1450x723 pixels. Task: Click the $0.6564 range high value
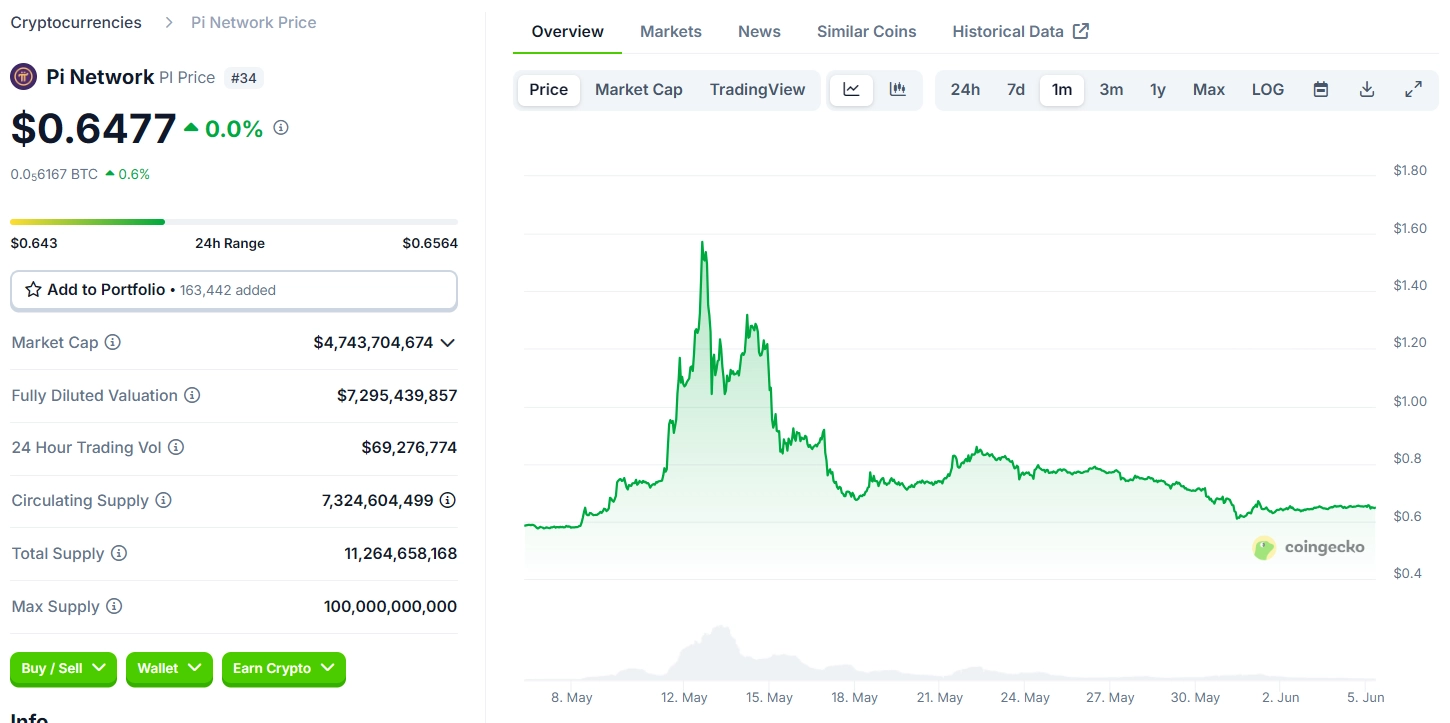[x=430, y=243]
